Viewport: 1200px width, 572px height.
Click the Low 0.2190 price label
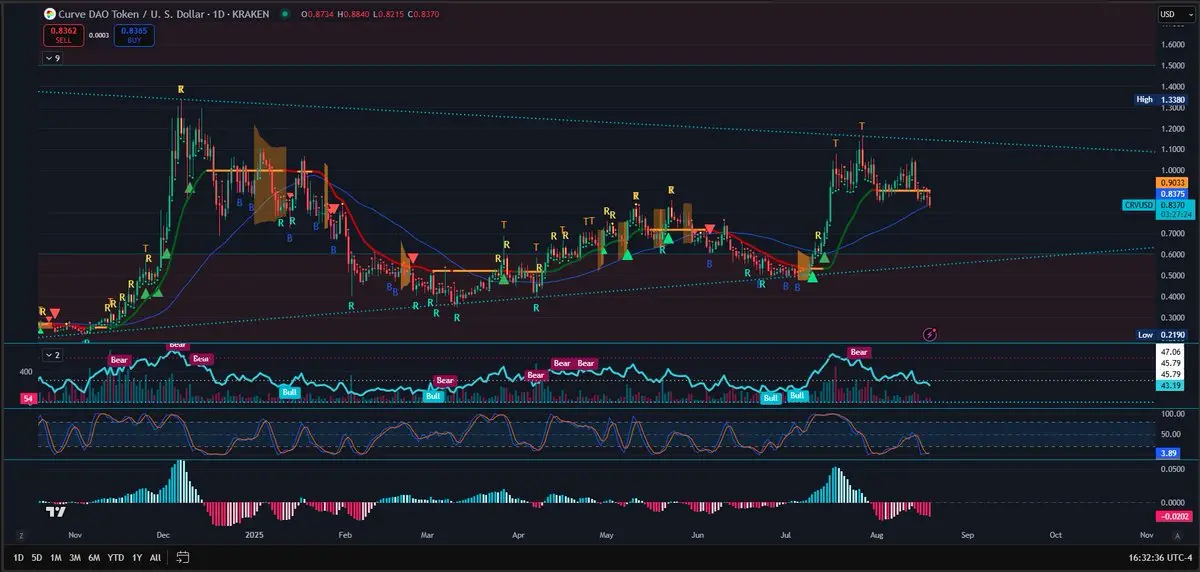point(1160,335)
